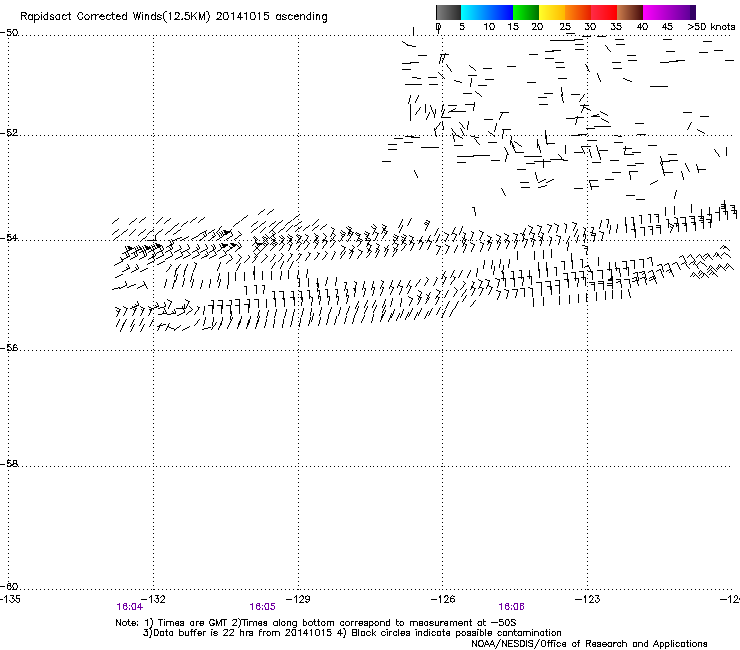This screenshot has width=740, height=650.
Task: Click the cyan 5-10 knots color swatch
Action: pyautogui.click(x=474, y=12)
